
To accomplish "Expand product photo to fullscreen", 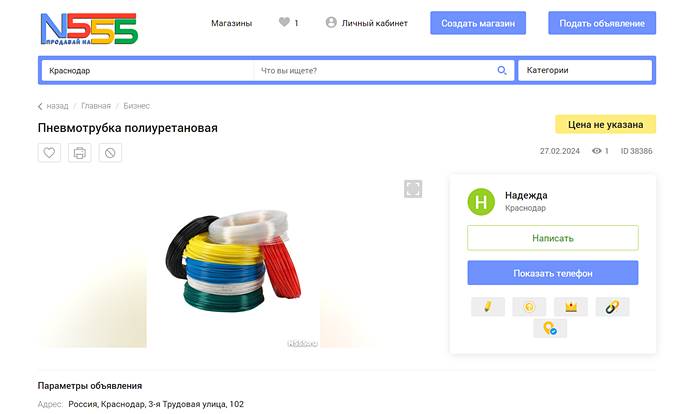I will (x=413, y=188).
